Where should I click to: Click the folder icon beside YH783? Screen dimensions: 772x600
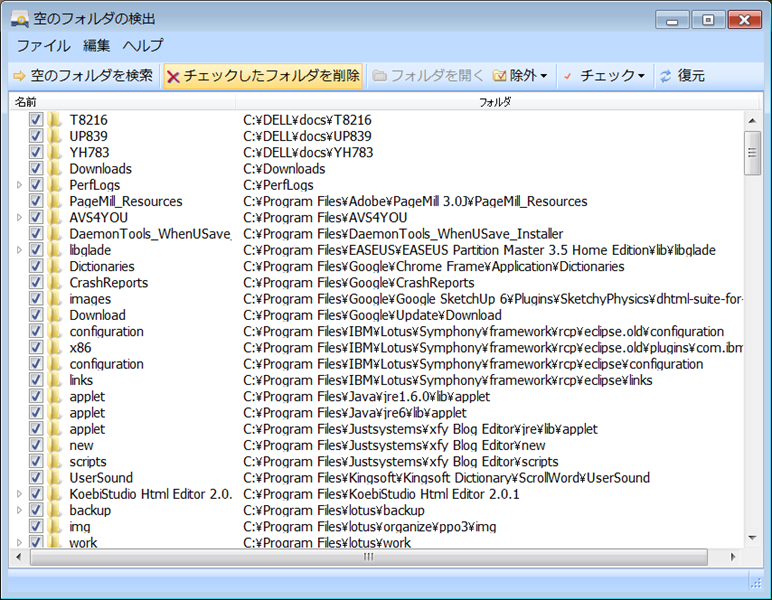click(55, 152)
